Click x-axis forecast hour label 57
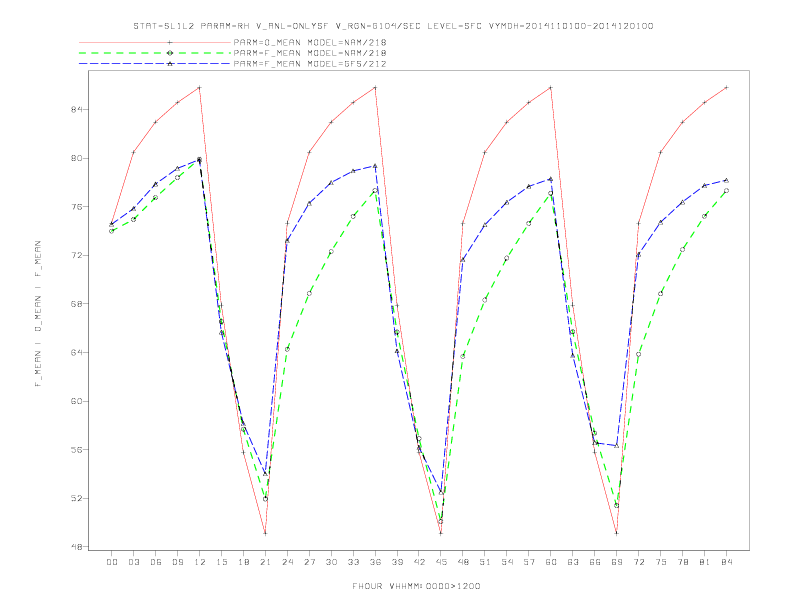Viewport: 792px width, 612px height. [x=529, y=562]
